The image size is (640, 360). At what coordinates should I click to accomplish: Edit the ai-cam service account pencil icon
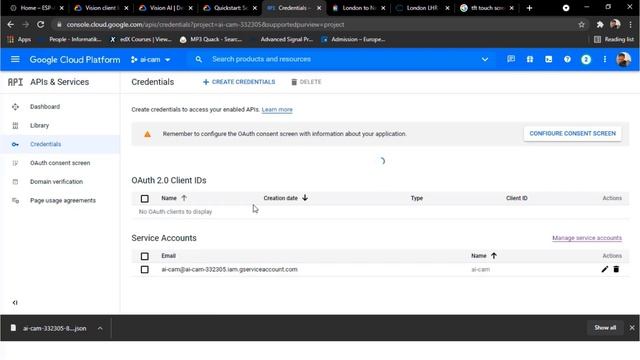click(604, 269)
